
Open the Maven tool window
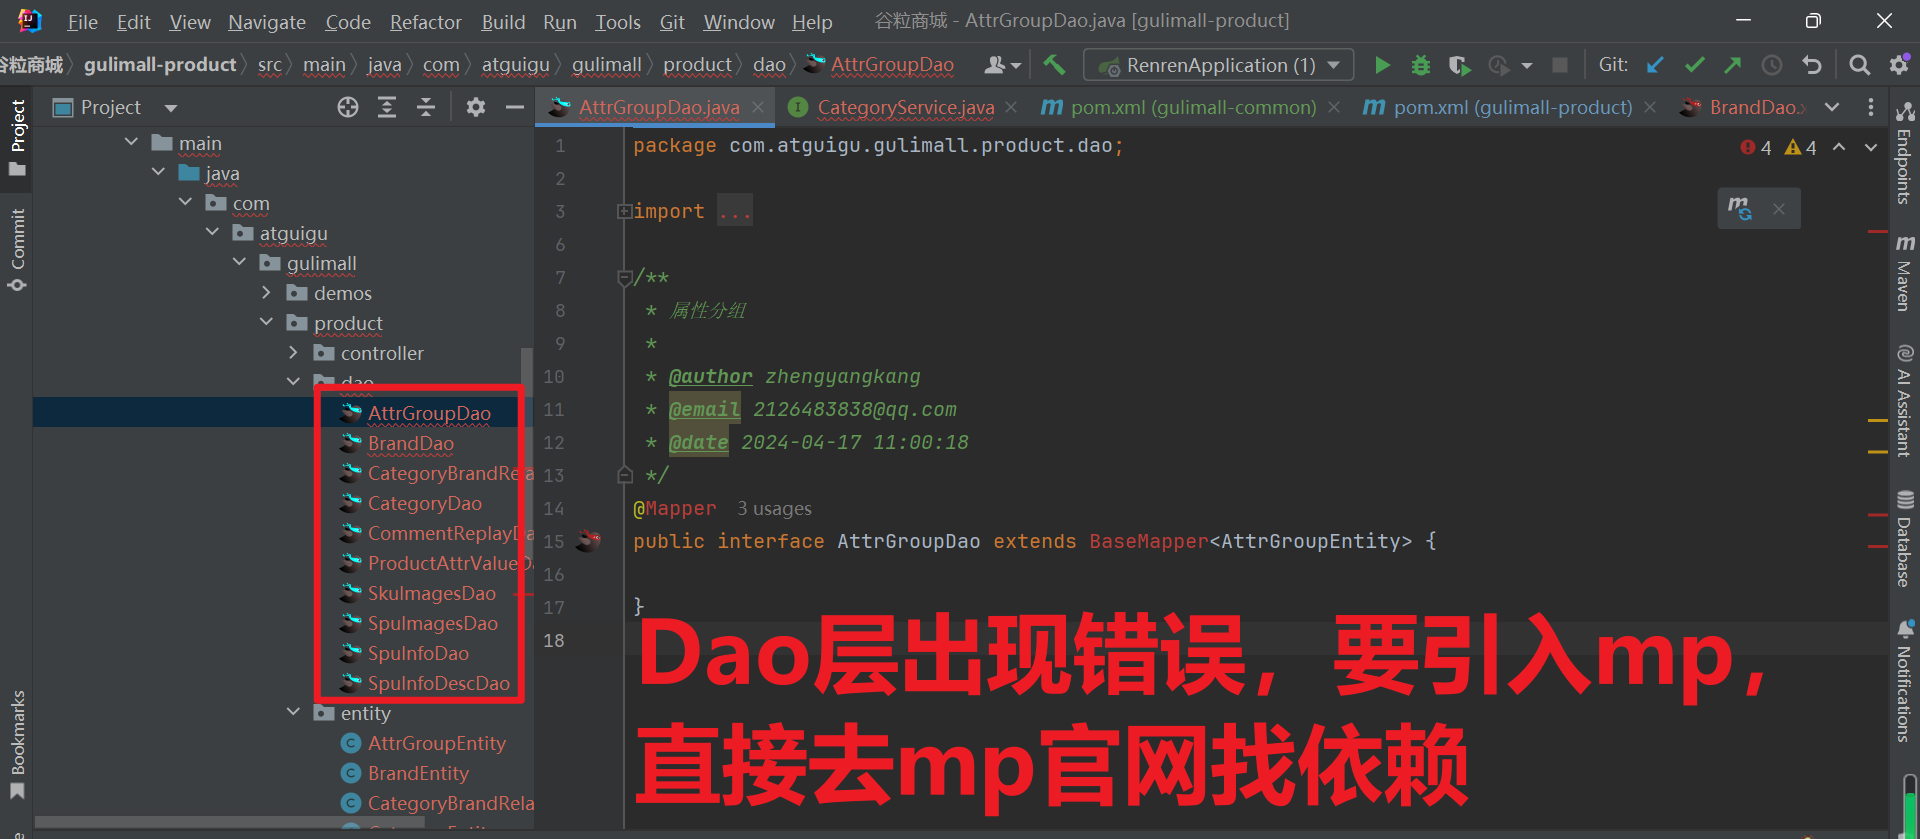pos(1905,273)
